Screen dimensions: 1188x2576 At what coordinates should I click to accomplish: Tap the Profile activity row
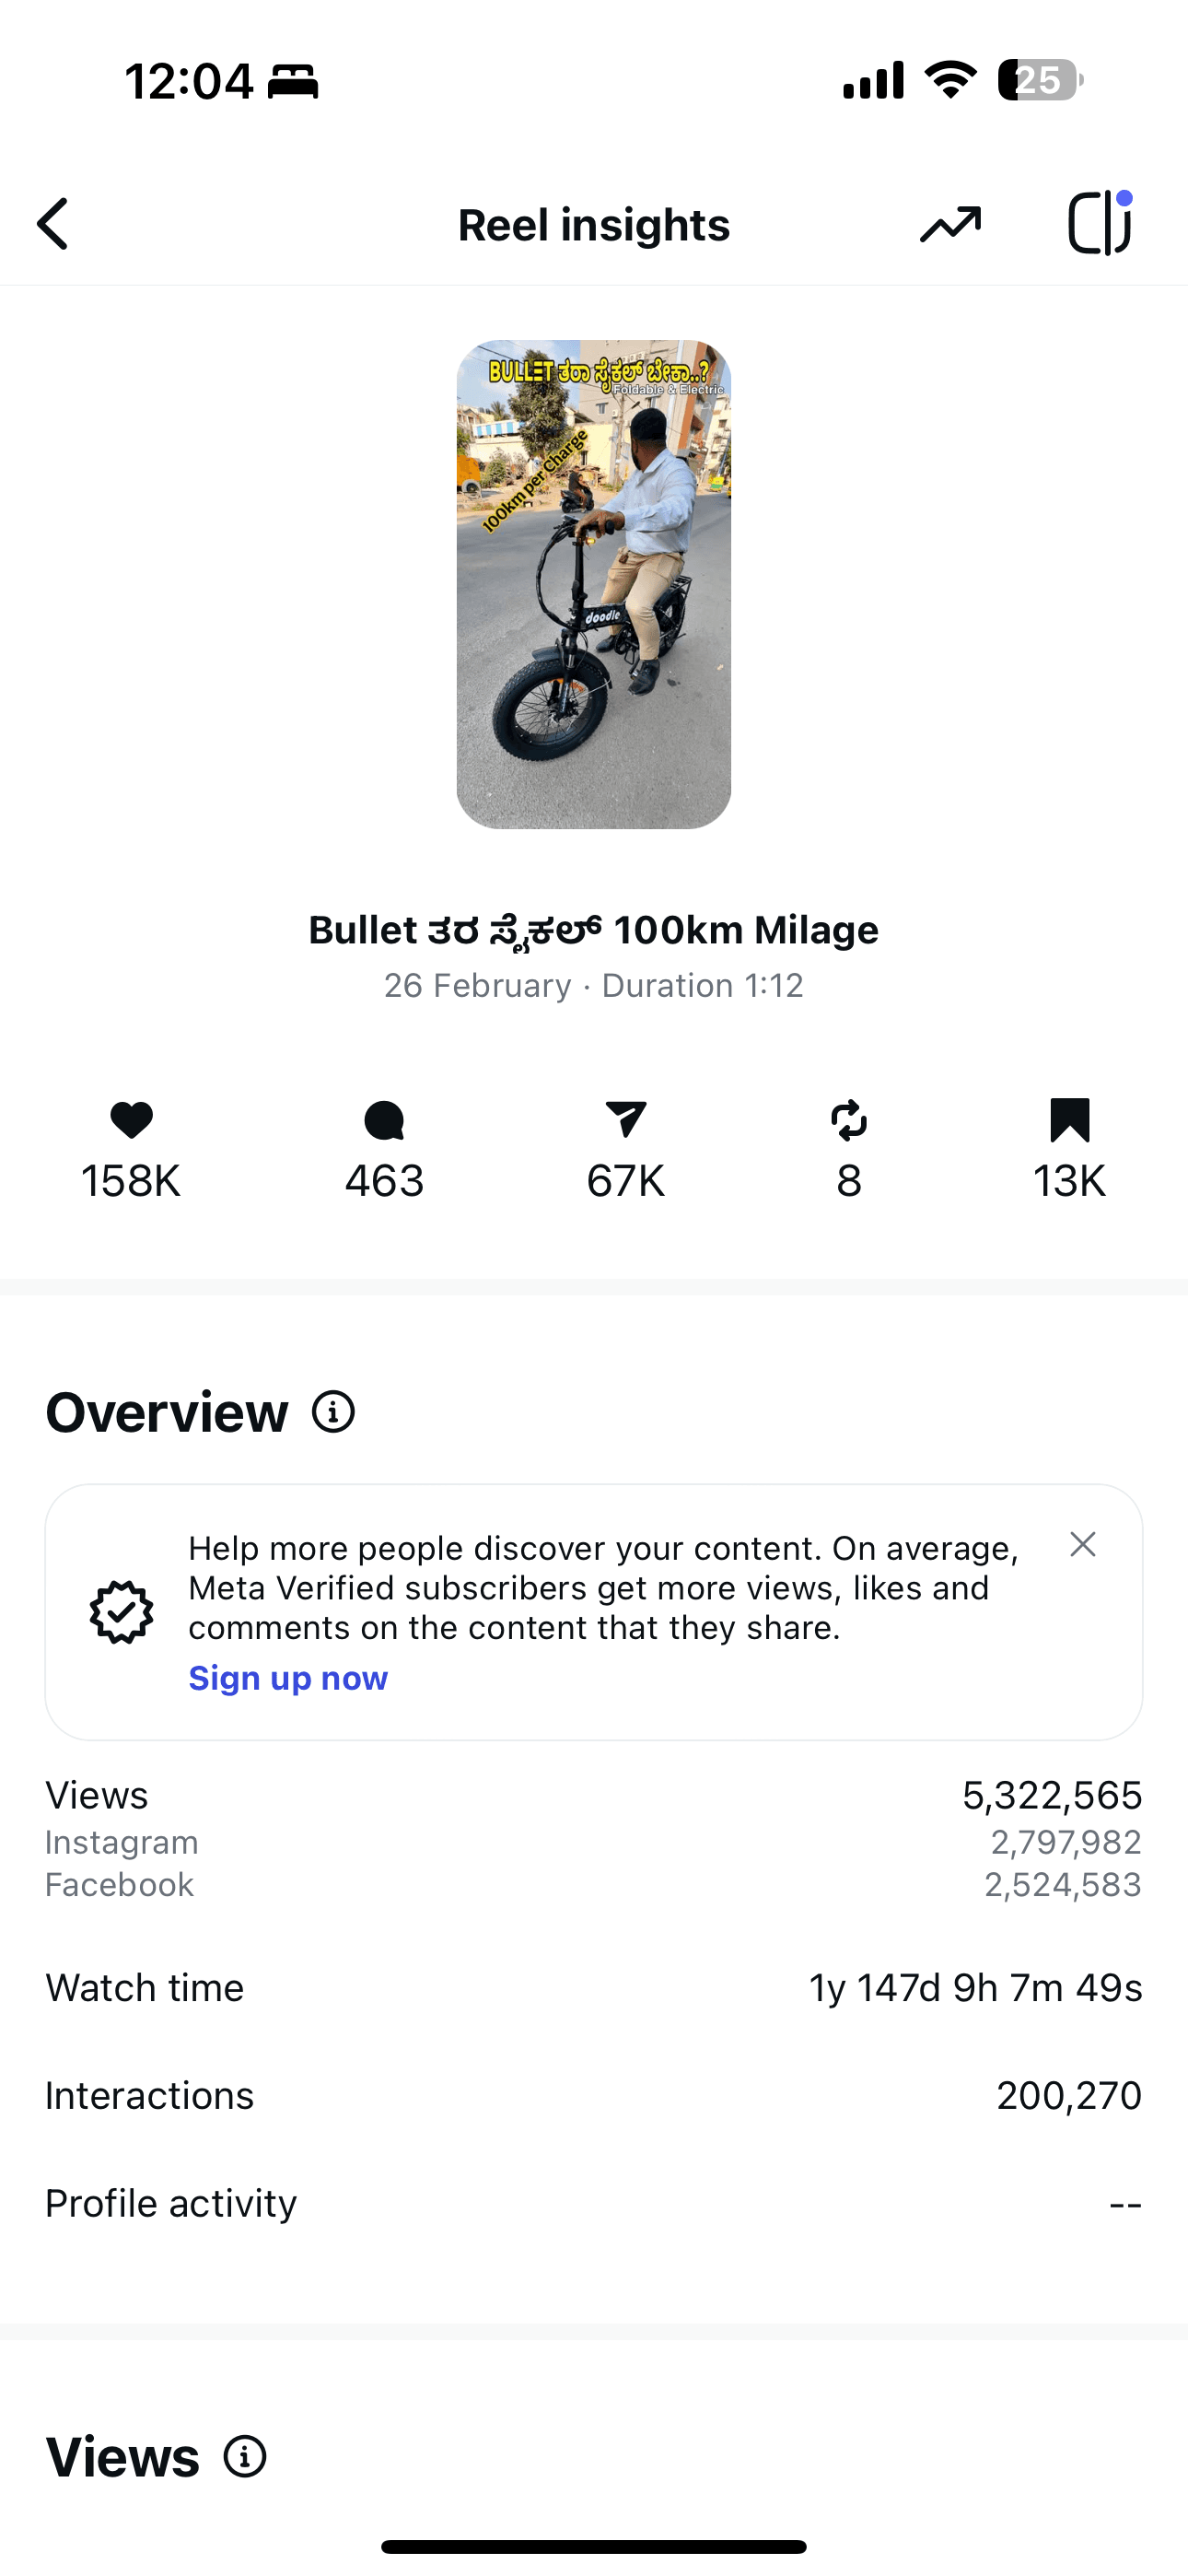[594, 2204]
